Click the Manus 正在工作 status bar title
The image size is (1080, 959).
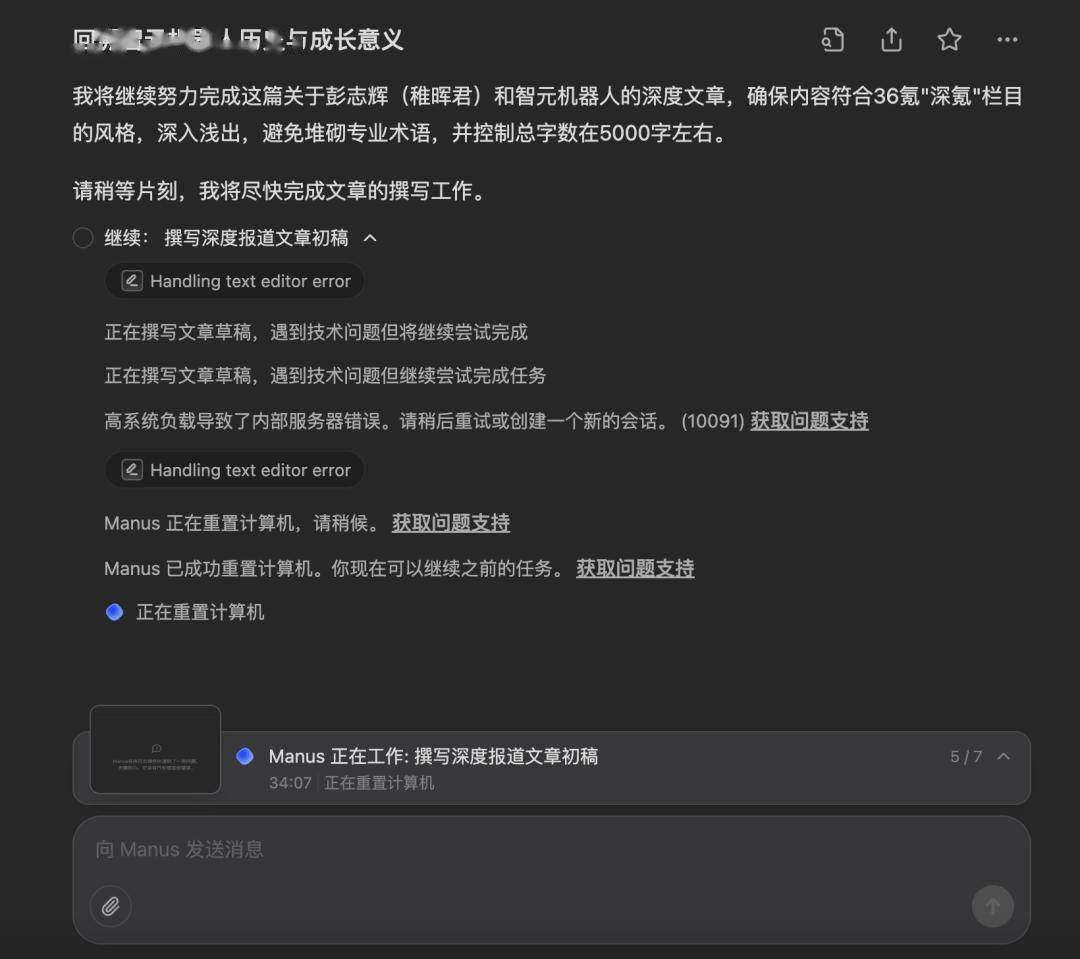pyautogui.click(x=433, y=756)
